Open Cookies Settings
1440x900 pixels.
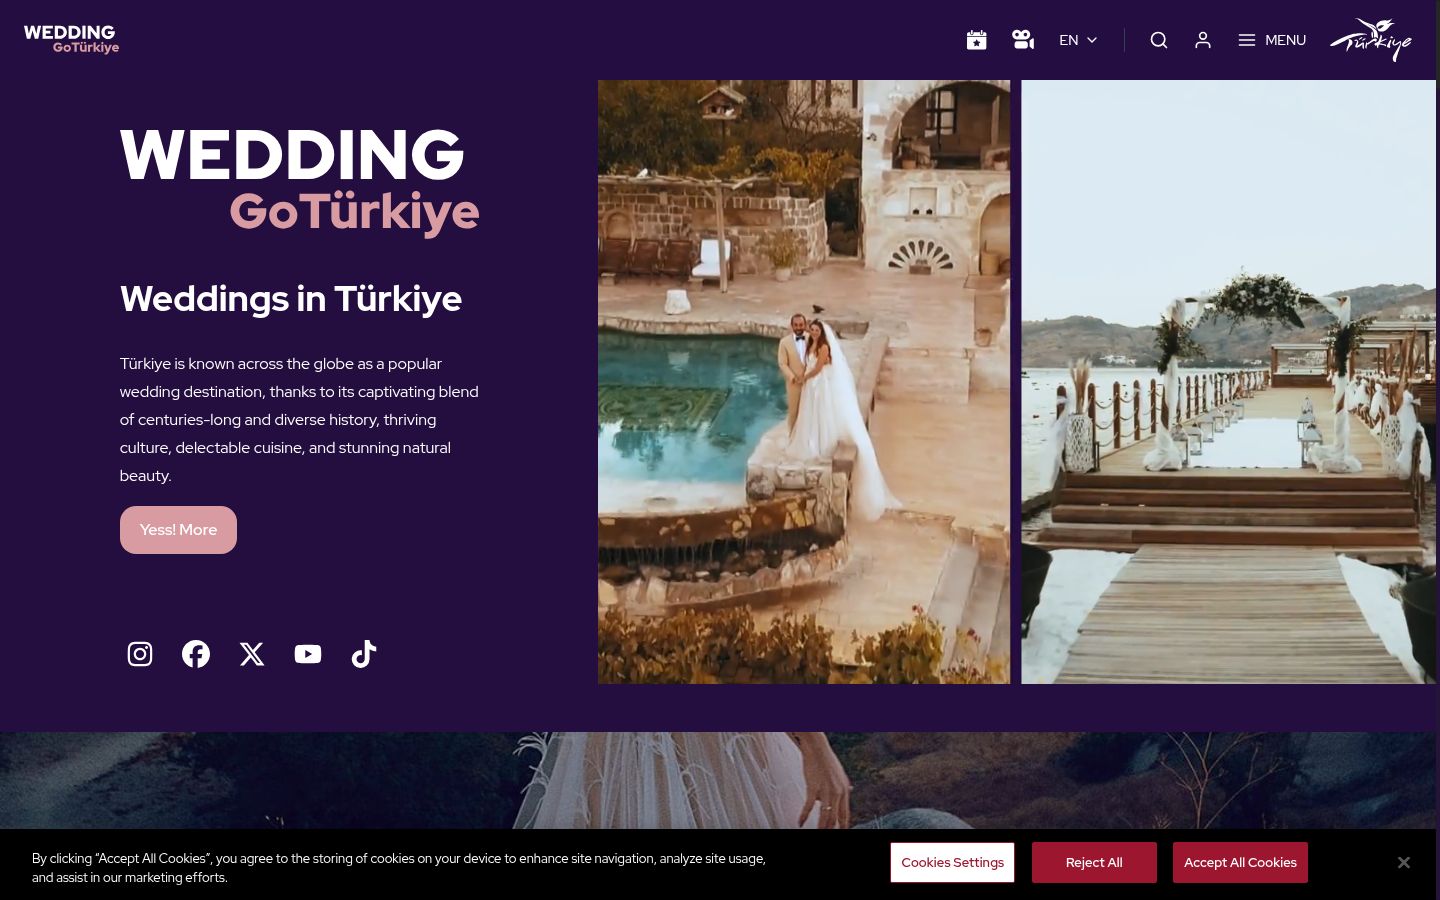point(952,863)
